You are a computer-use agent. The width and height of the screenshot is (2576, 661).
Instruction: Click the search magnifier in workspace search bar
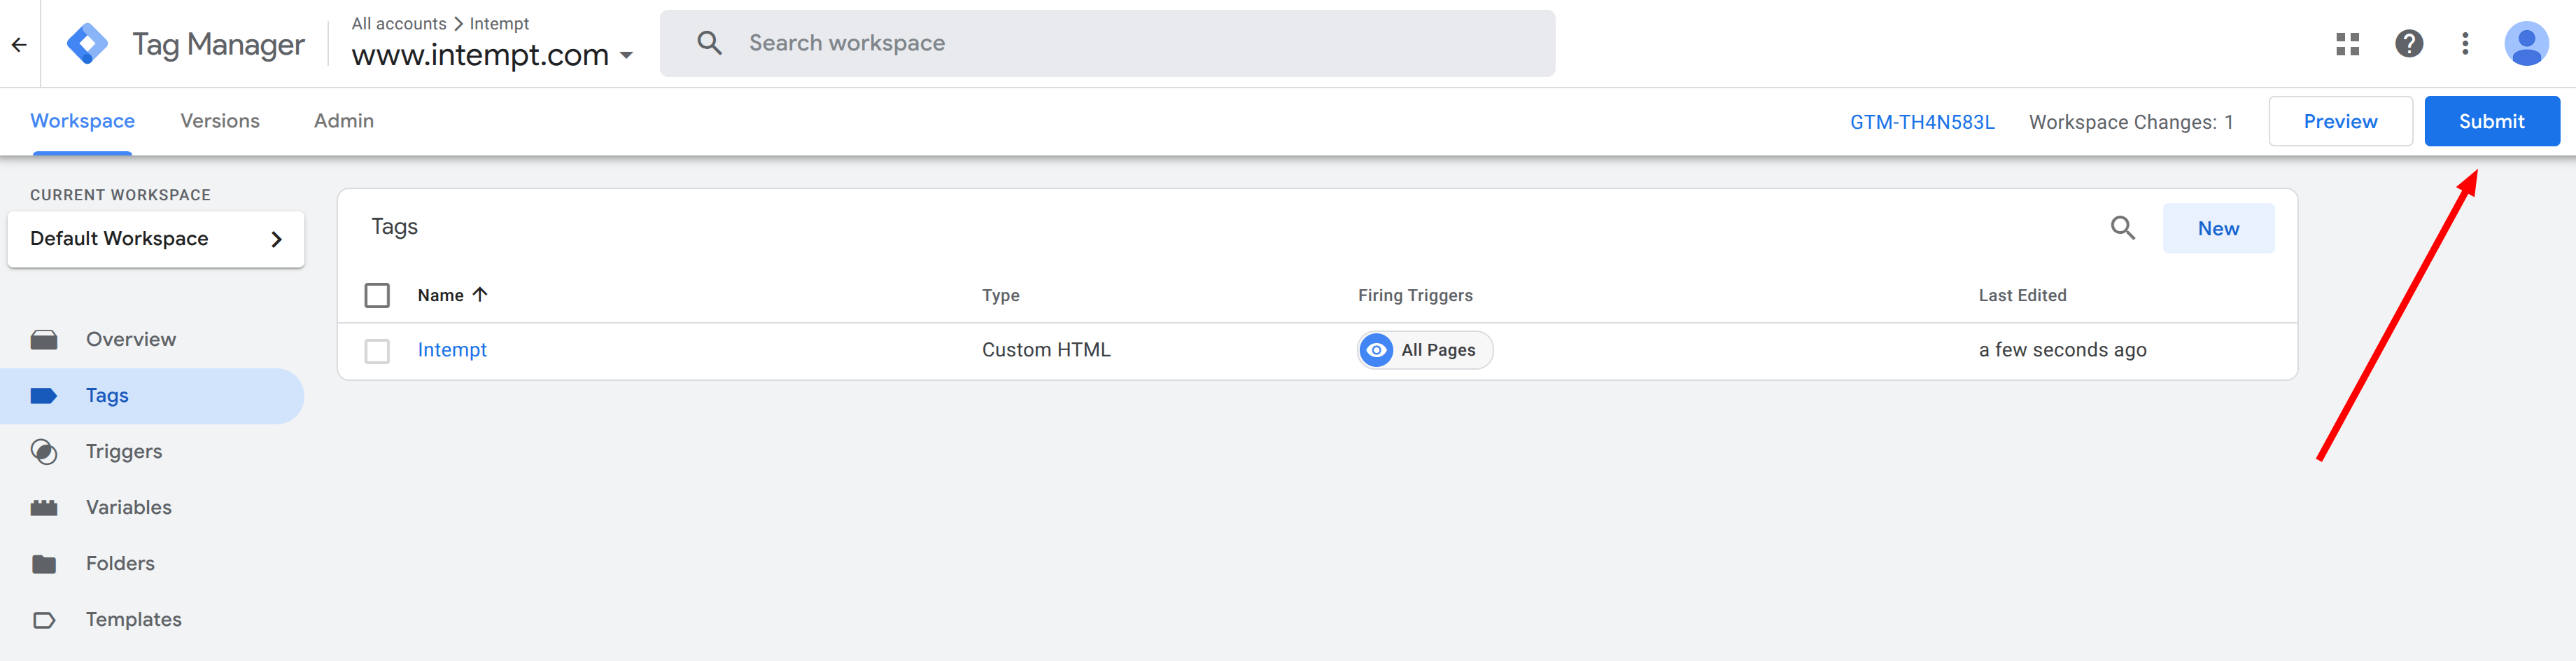click(x=709, y=43)
